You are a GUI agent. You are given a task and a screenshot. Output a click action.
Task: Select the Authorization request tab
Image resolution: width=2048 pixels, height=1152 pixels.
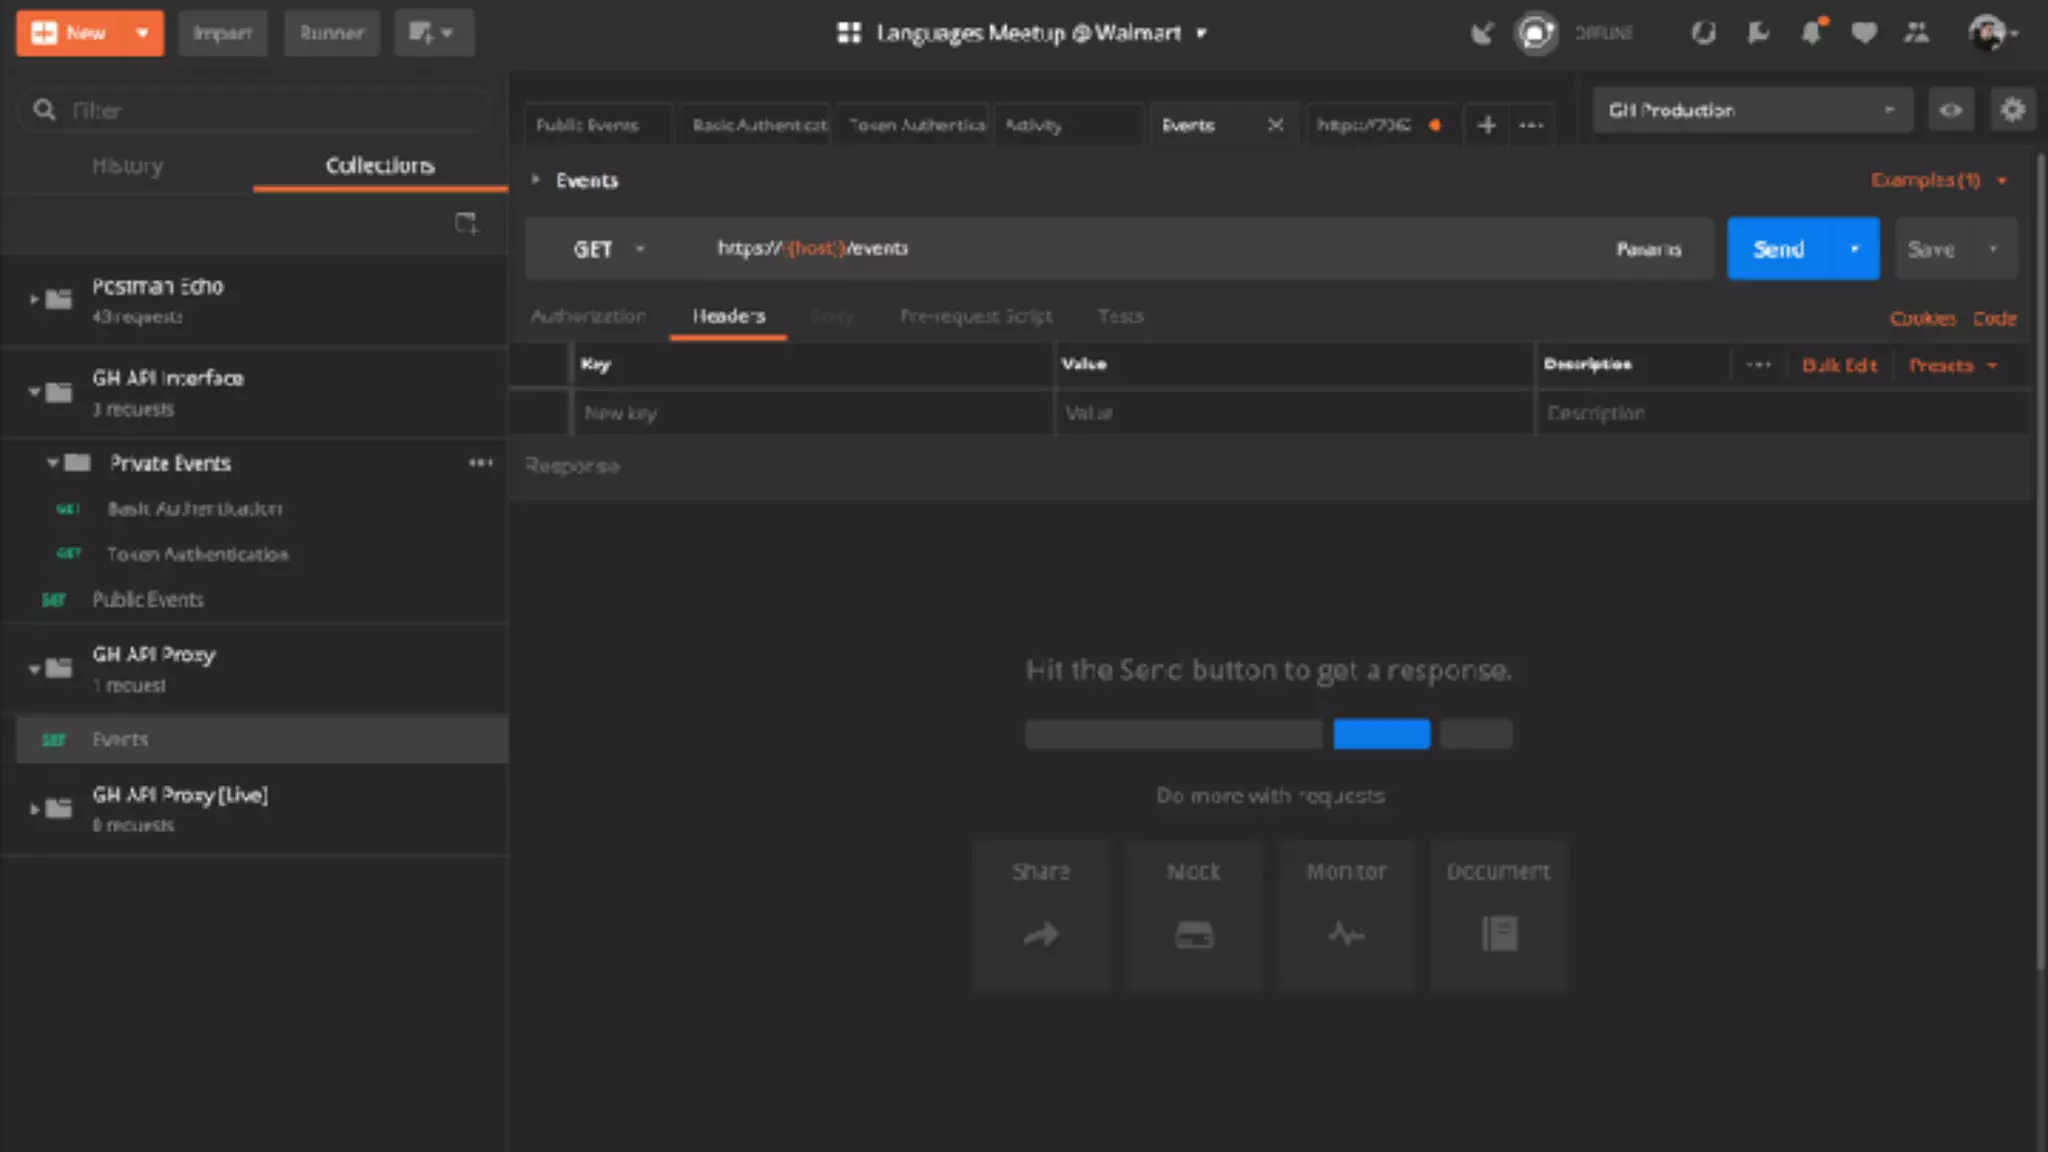[588, 316]
